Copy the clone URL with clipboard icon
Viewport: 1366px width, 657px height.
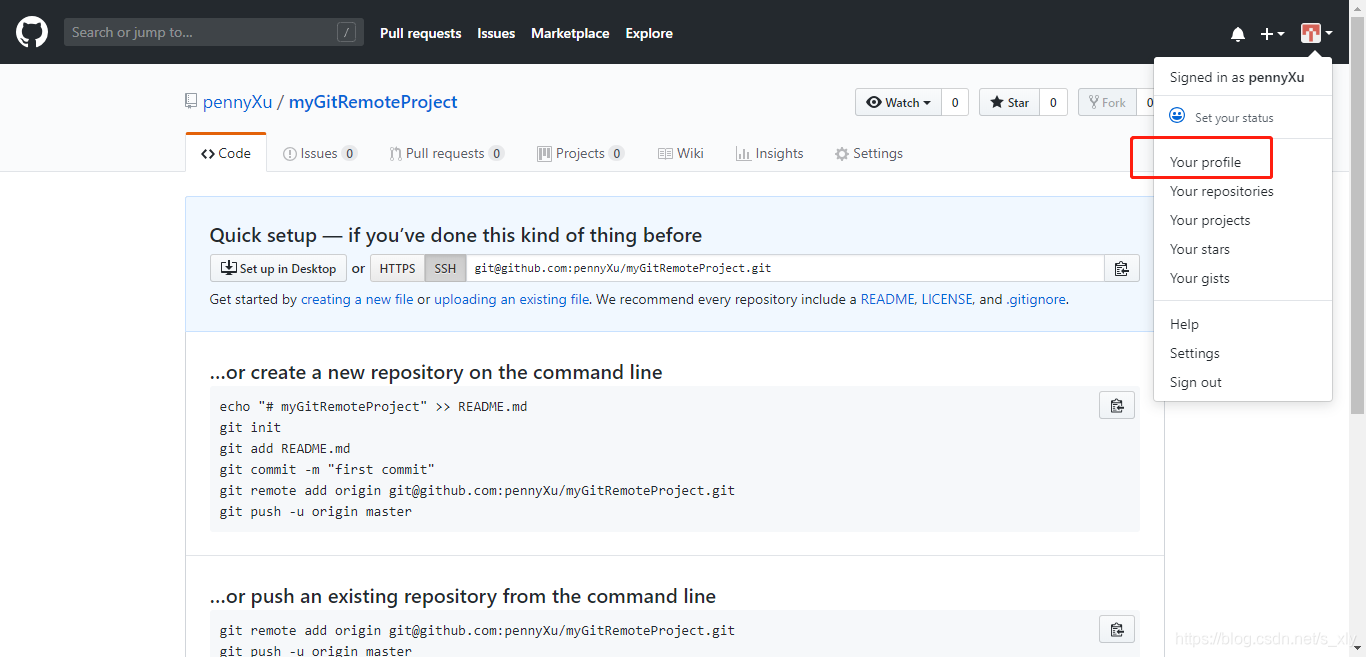(x=1121, y=268)
